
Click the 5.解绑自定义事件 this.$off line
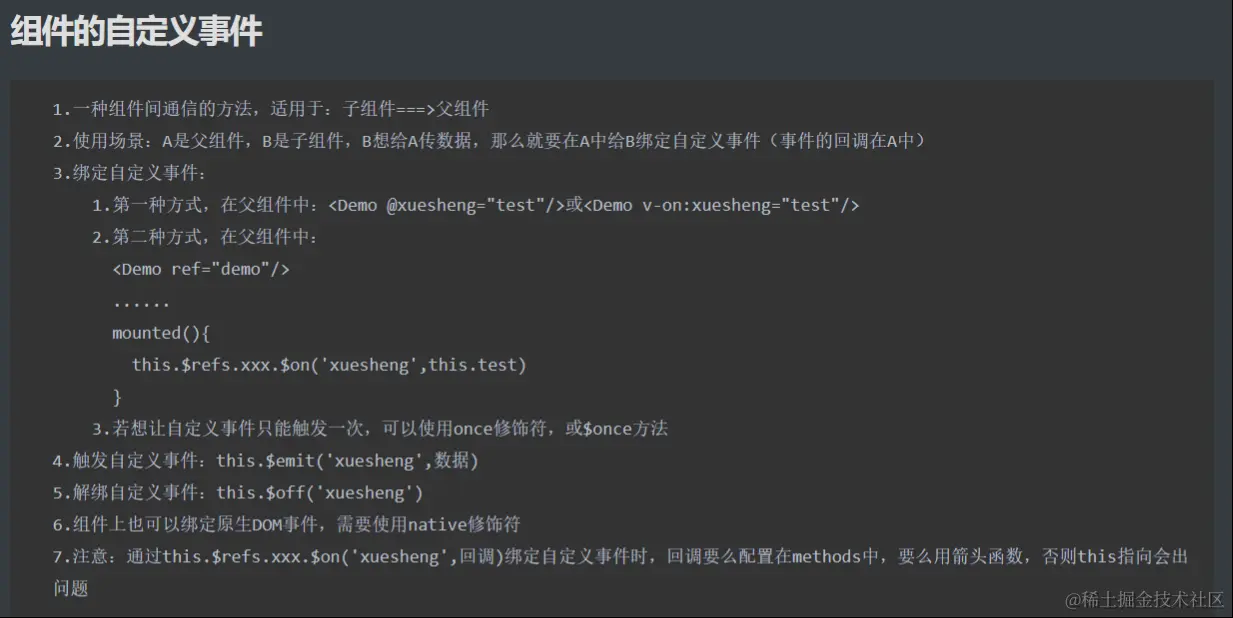coord(238,493)
